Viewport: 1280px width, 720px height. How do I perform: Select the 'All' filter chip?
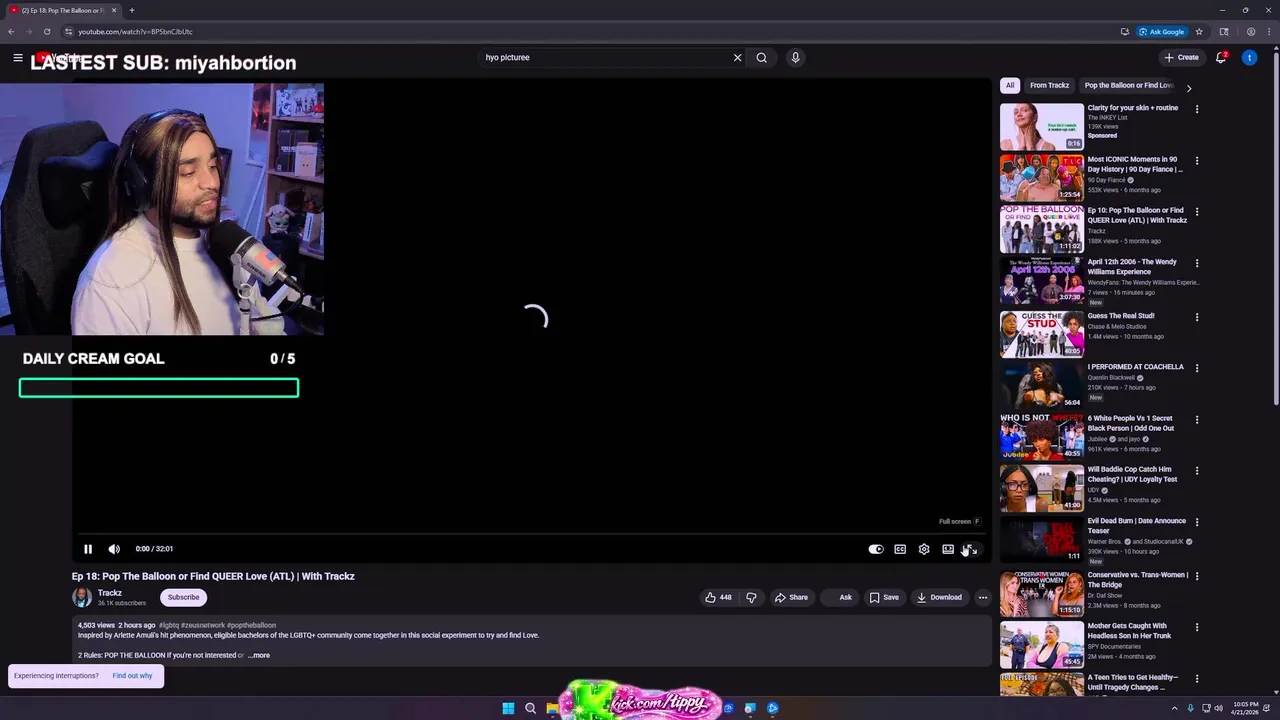1010,86
